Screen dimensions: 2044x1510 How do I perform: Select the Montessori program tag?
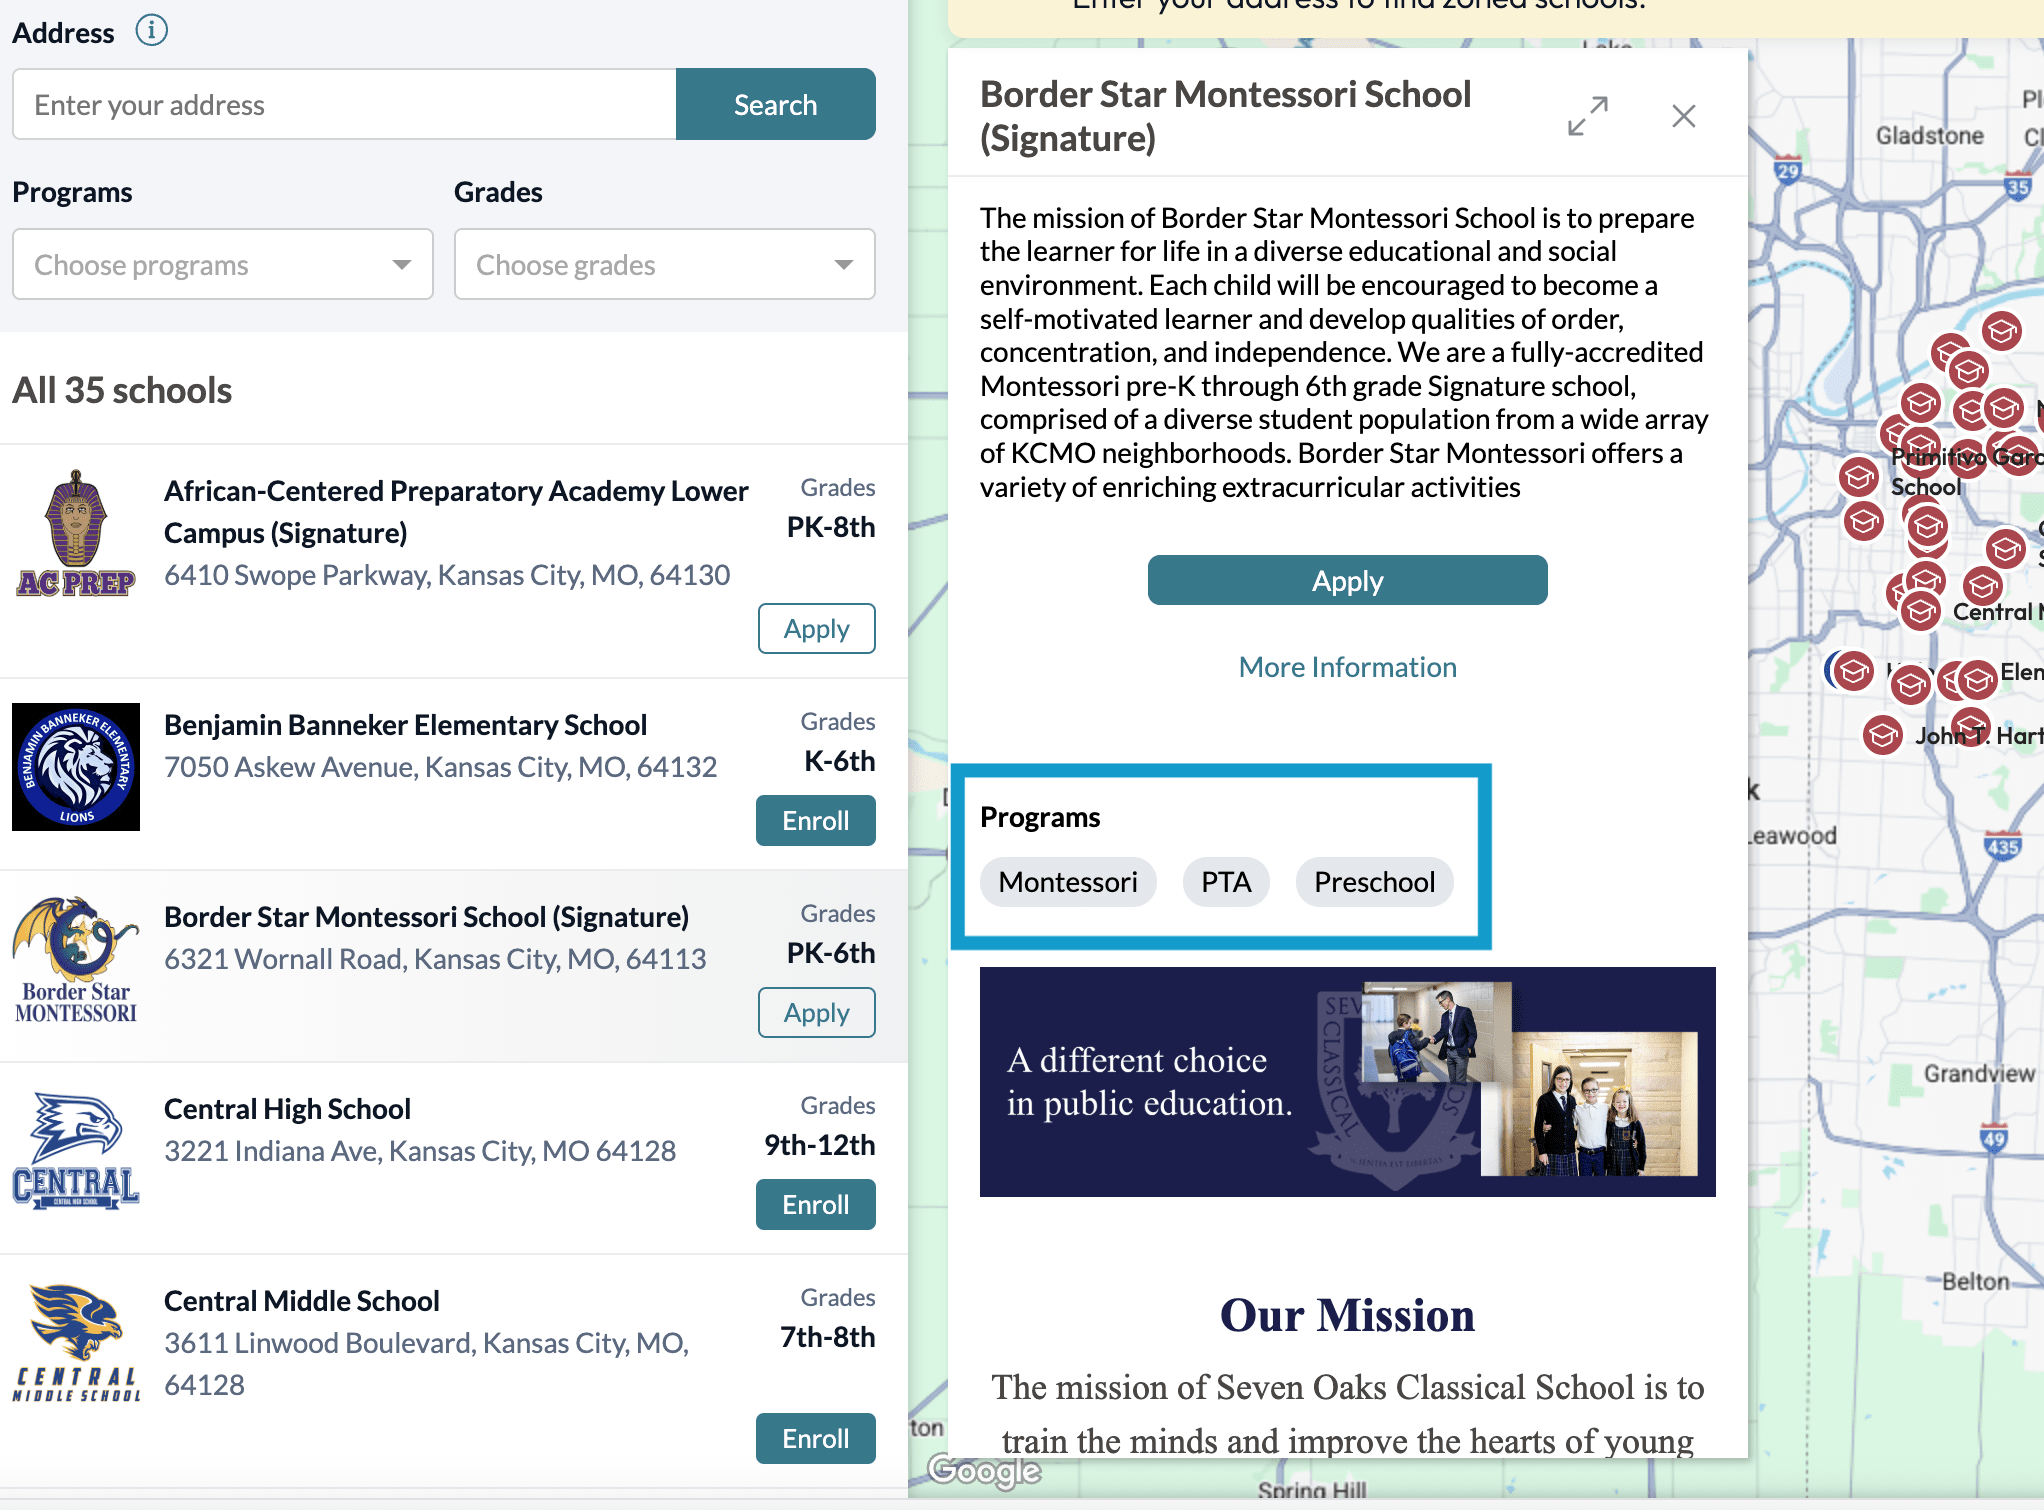[x=1067, y=882]
